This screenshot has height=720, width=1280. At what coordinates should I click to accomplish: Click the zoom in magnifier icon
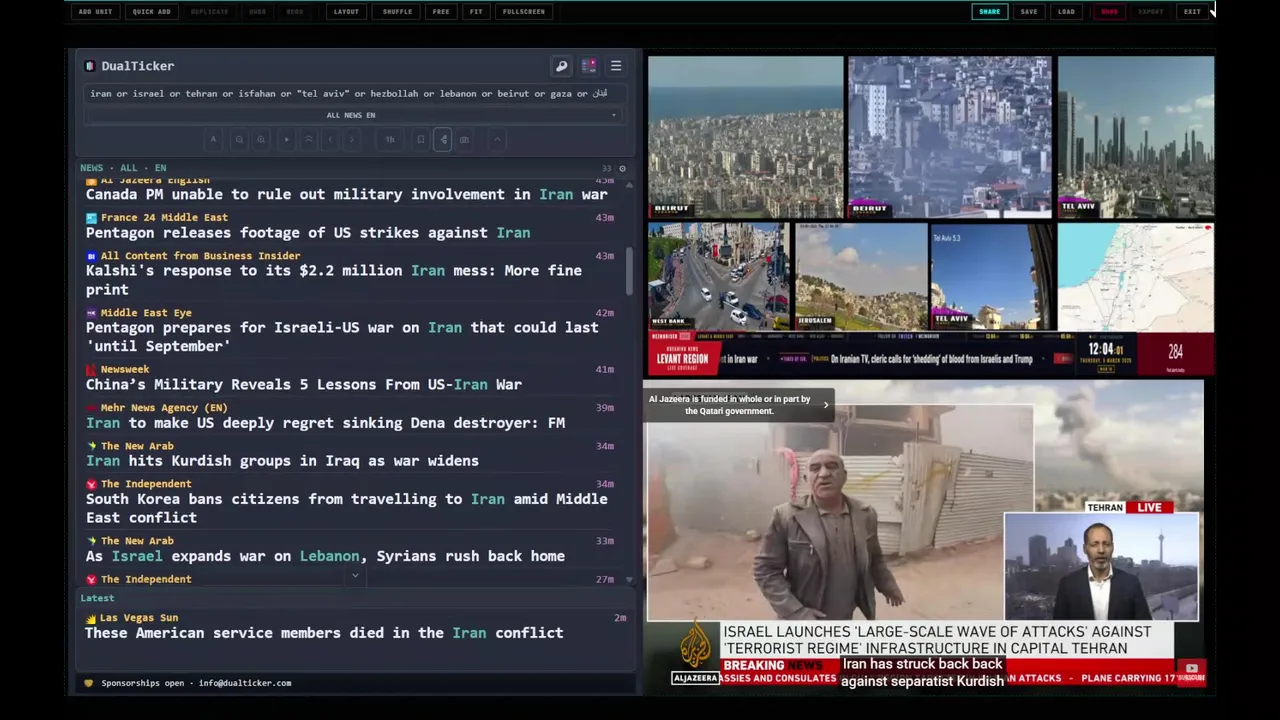pos(261,140)
